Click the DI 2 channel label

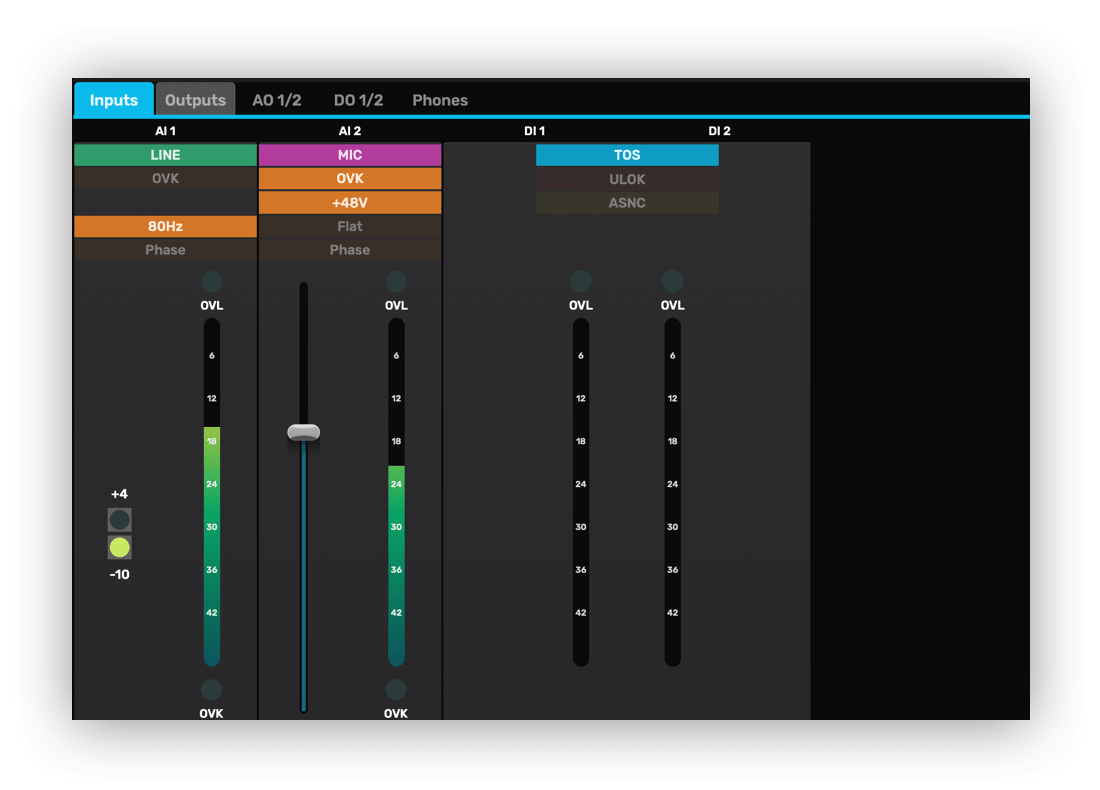720,131
